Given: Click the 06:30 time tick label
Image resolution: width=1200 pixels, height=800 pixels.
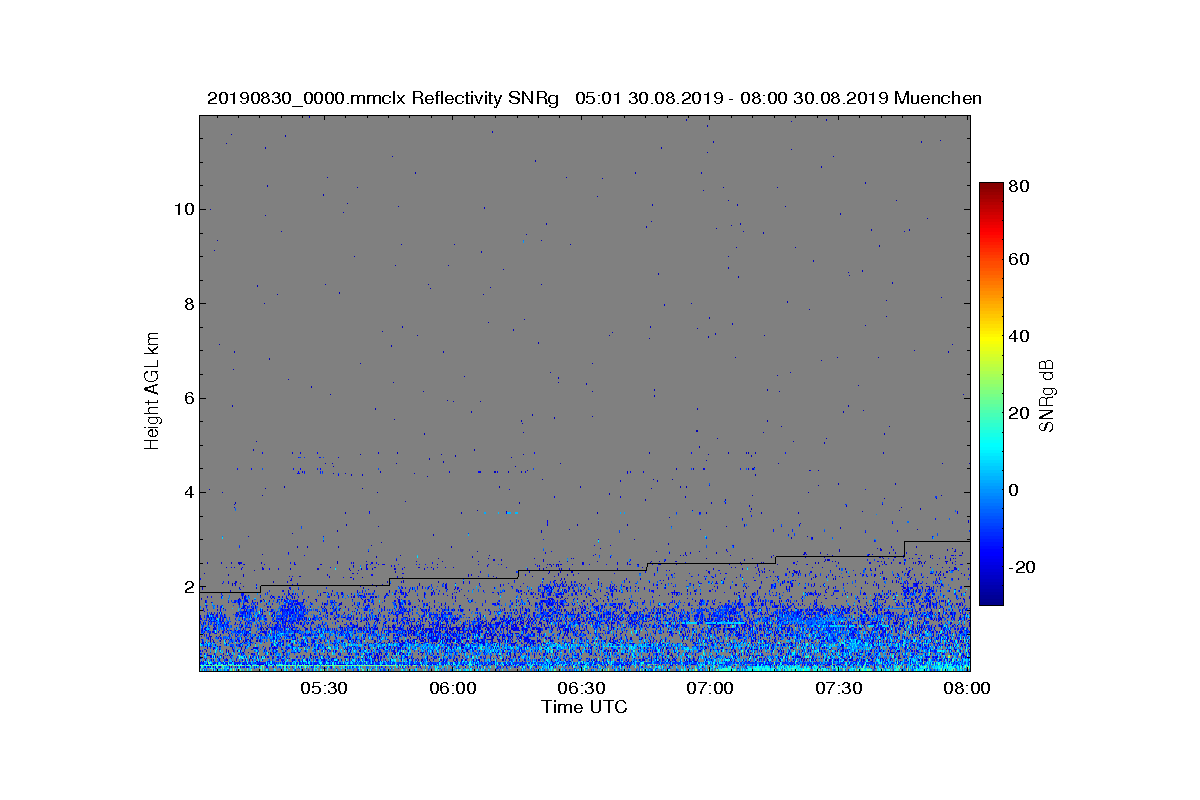Looking at the screenshot, I should [x=582, y=689].
